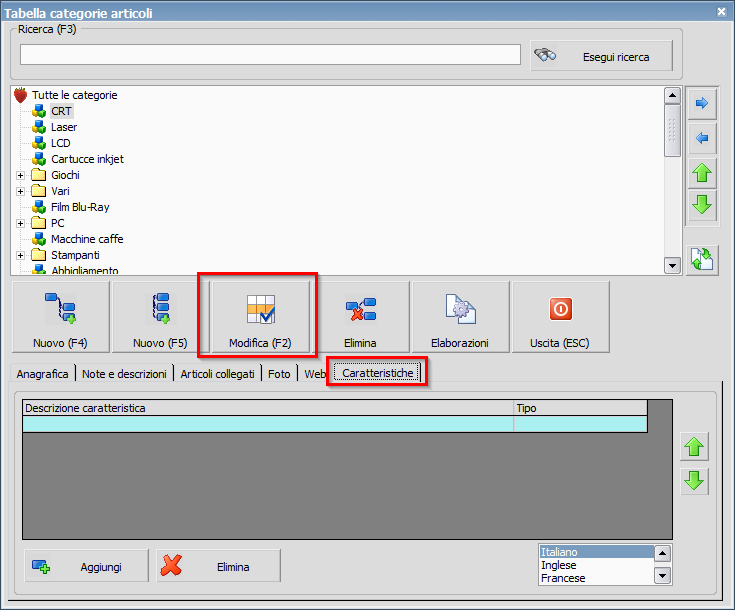
Task: Run search with Esegui ricerca button
Action: (x=601, y=56)
